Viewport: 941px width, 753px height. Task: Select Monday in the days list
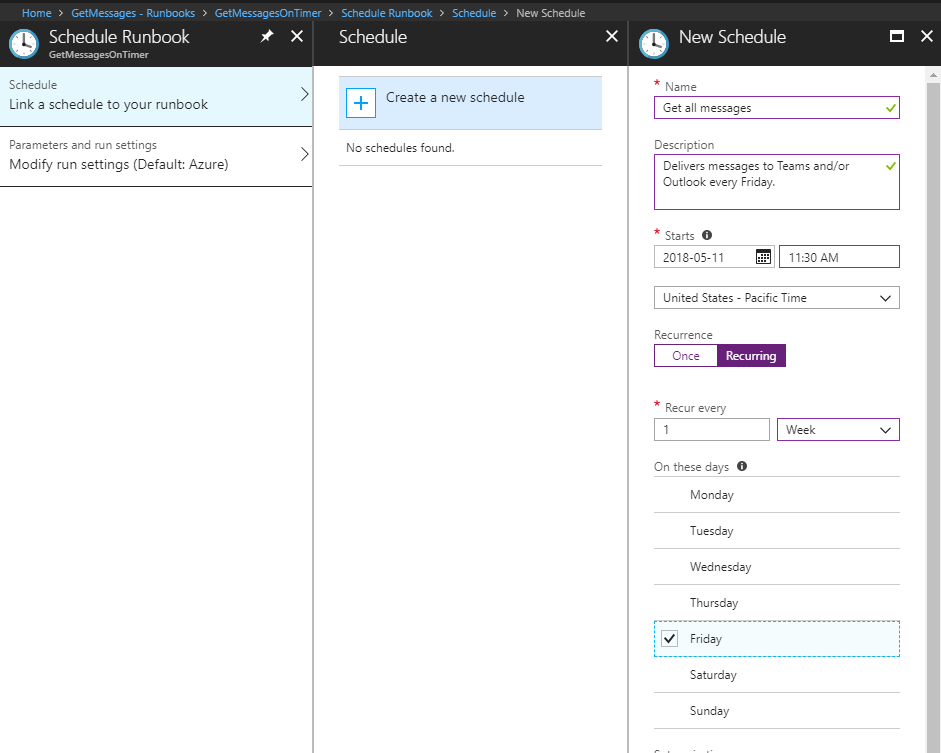coord(712,495)
